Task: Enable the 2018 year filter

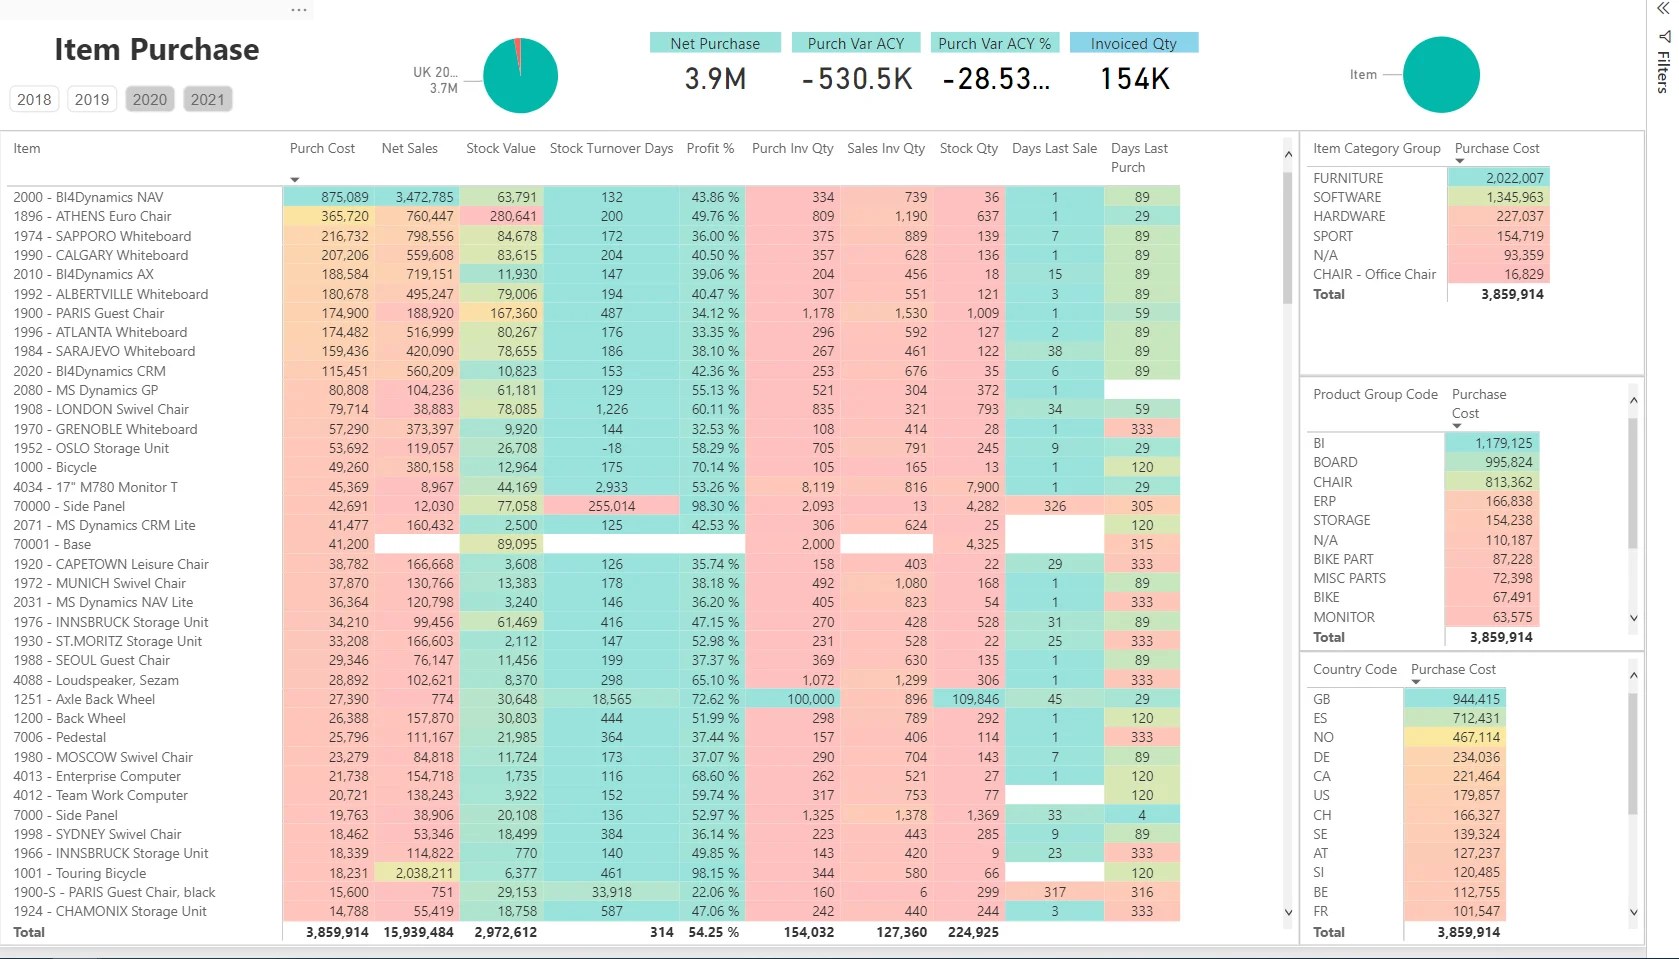Action: [x=34, y=99]
